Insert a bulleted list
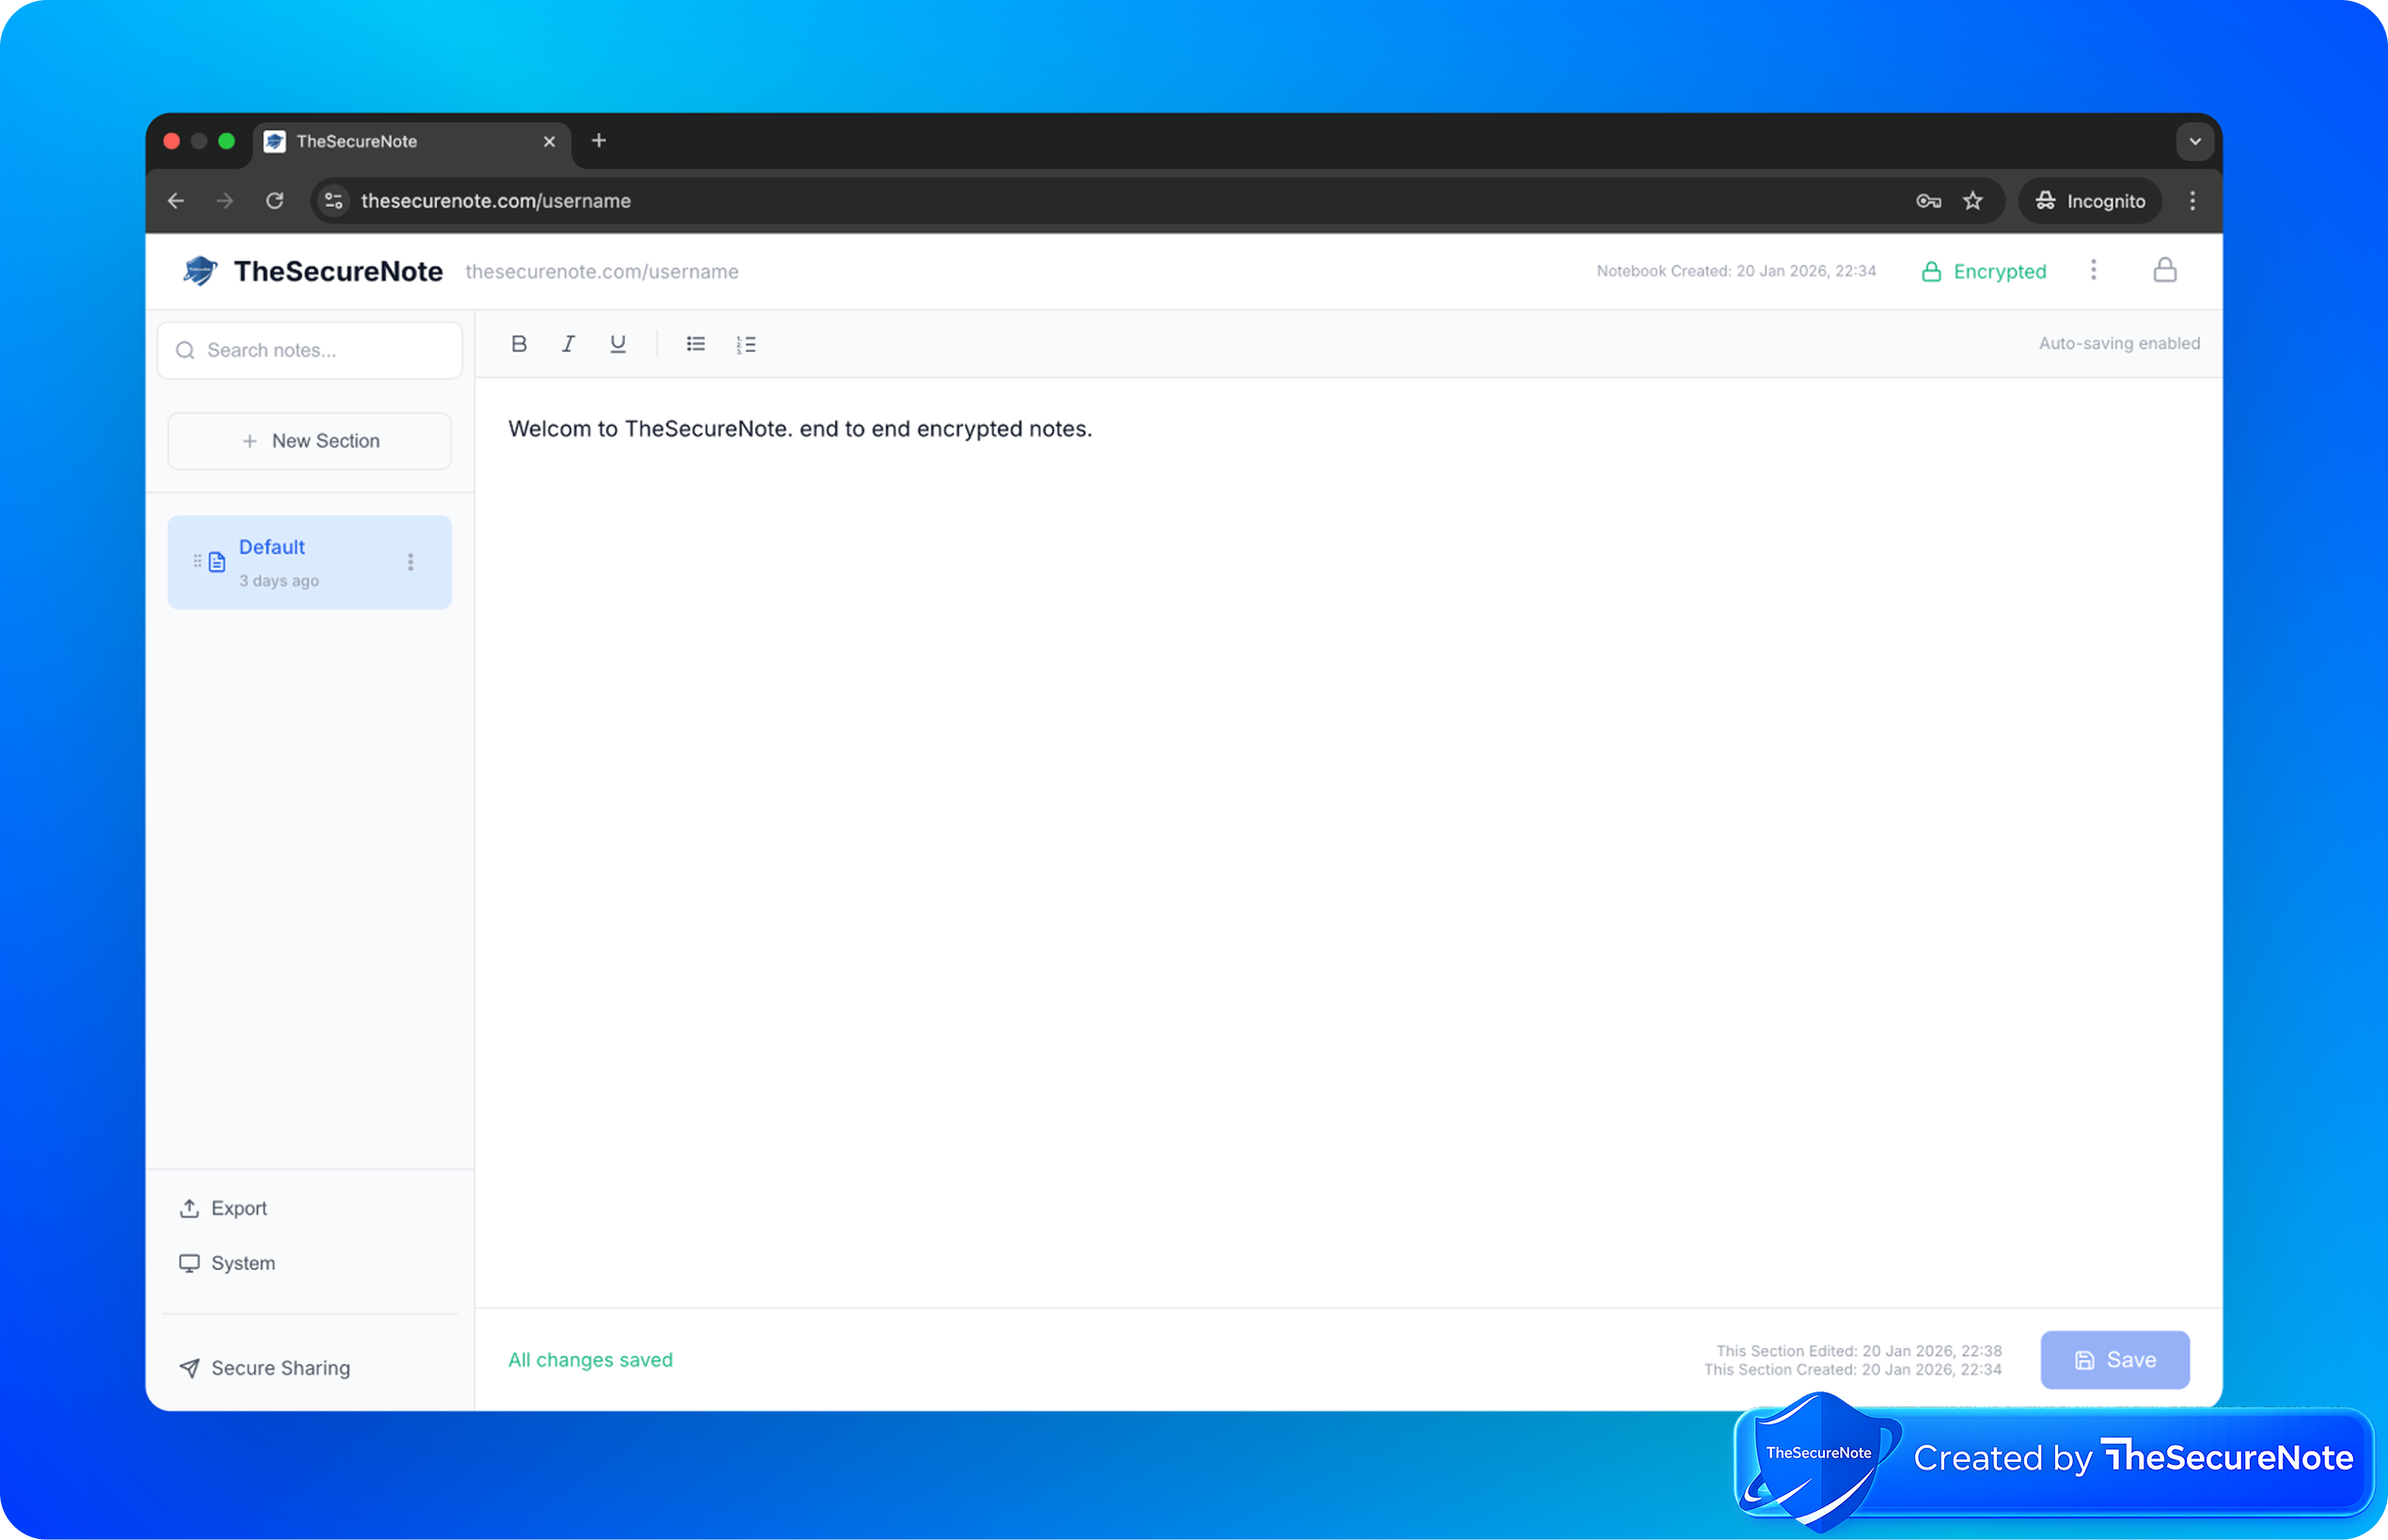The width and height of the screenshot is (2388, 1540). tap(696, 344)
